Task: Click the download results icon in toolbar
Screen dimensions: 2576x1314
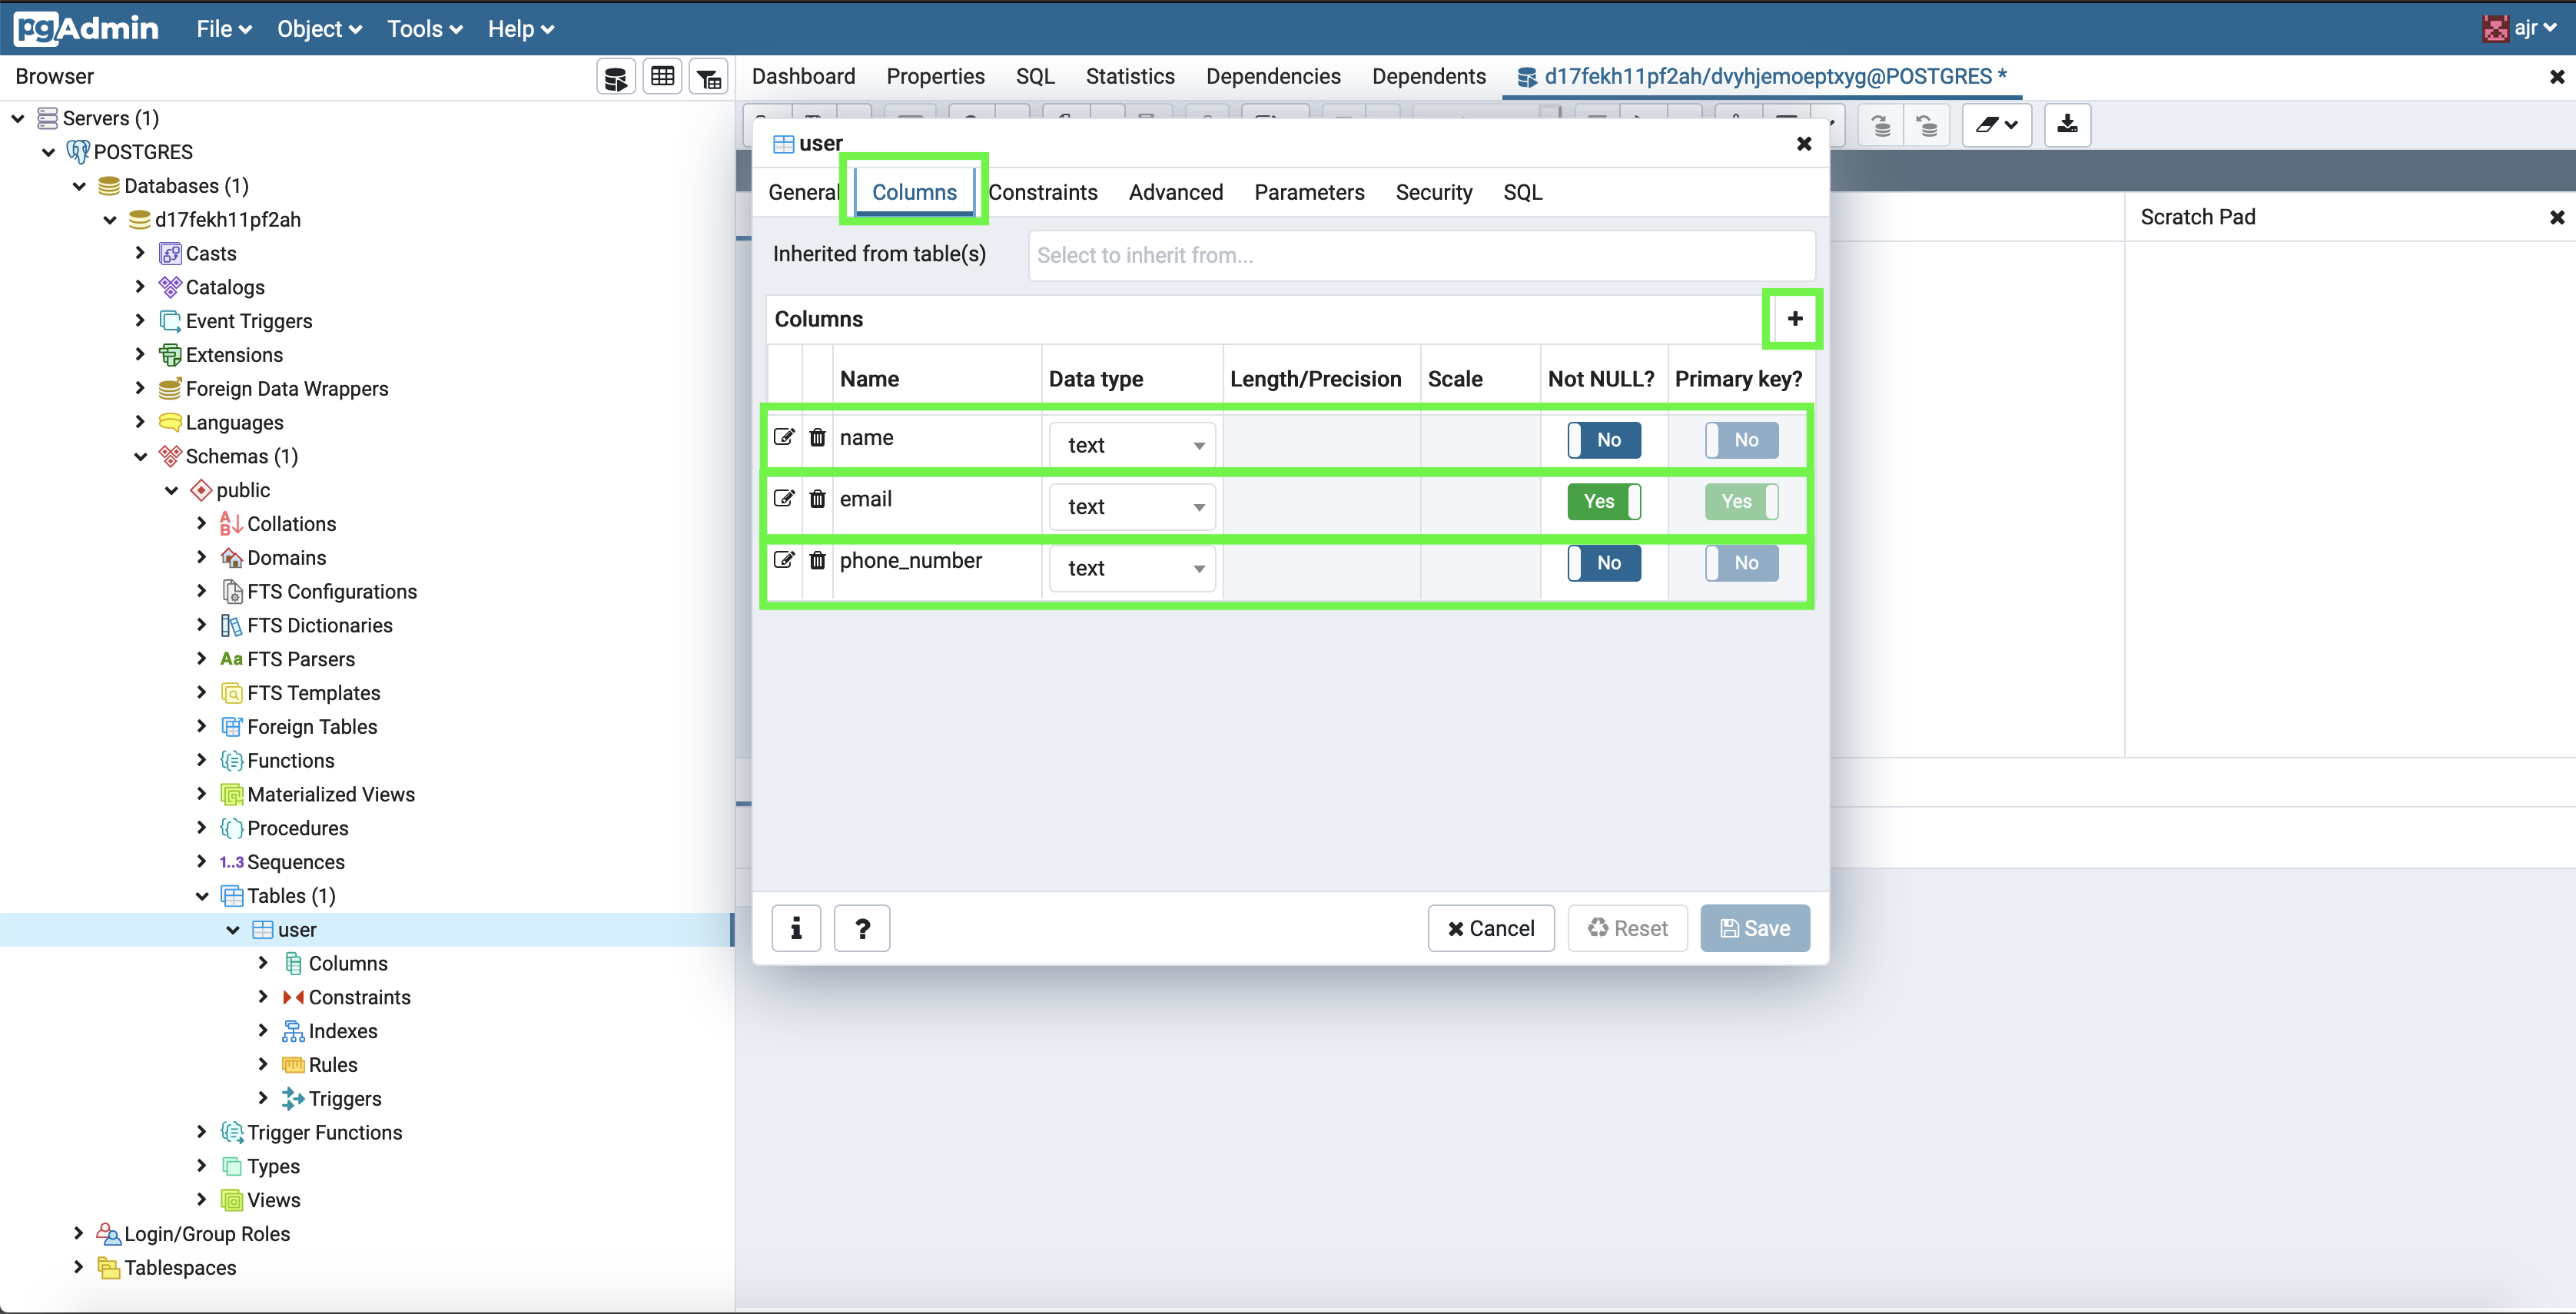Action: tap(2067, 125)
